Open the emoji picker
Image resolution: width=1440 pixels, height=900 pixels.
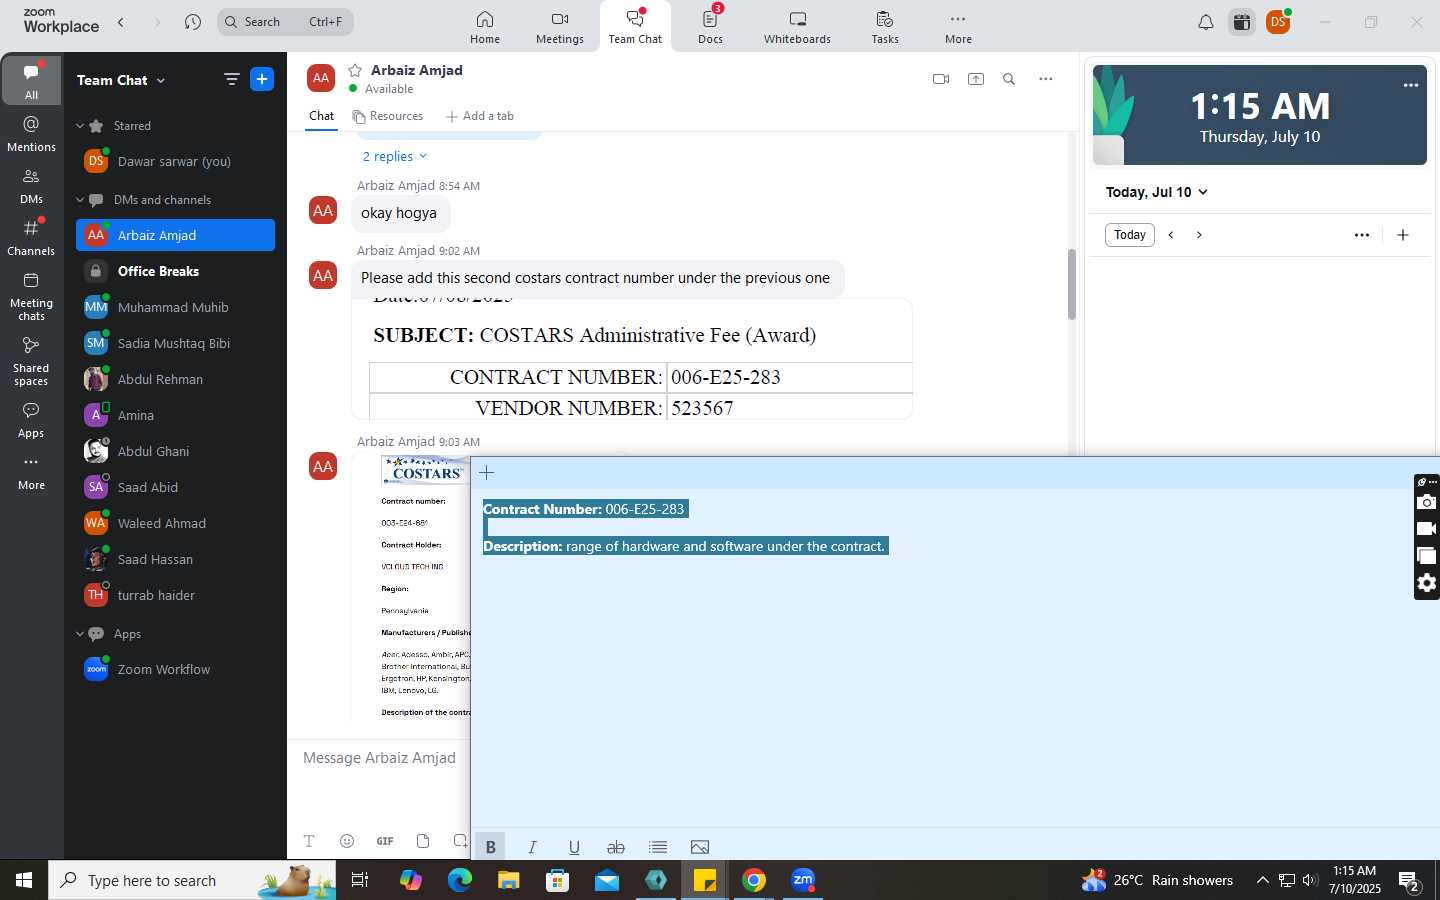click(347, 841)
